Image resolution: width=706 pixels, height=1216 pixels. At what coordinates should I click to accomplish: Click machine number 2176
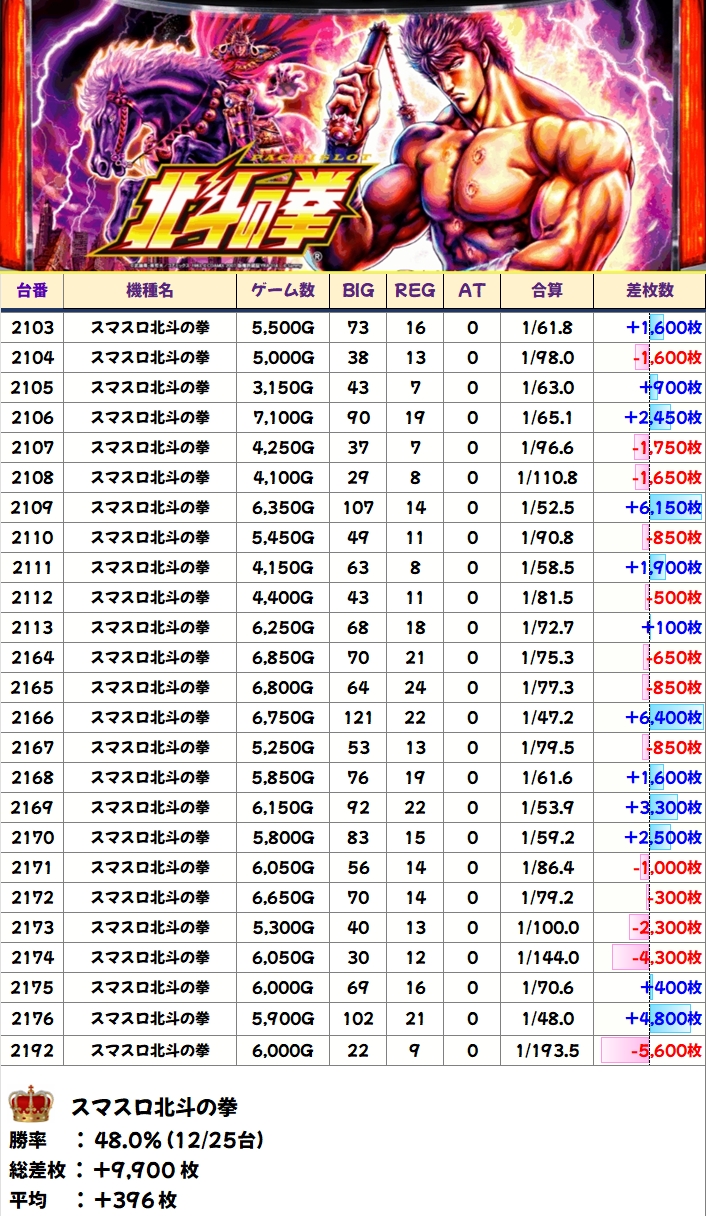pos(33,1019)
